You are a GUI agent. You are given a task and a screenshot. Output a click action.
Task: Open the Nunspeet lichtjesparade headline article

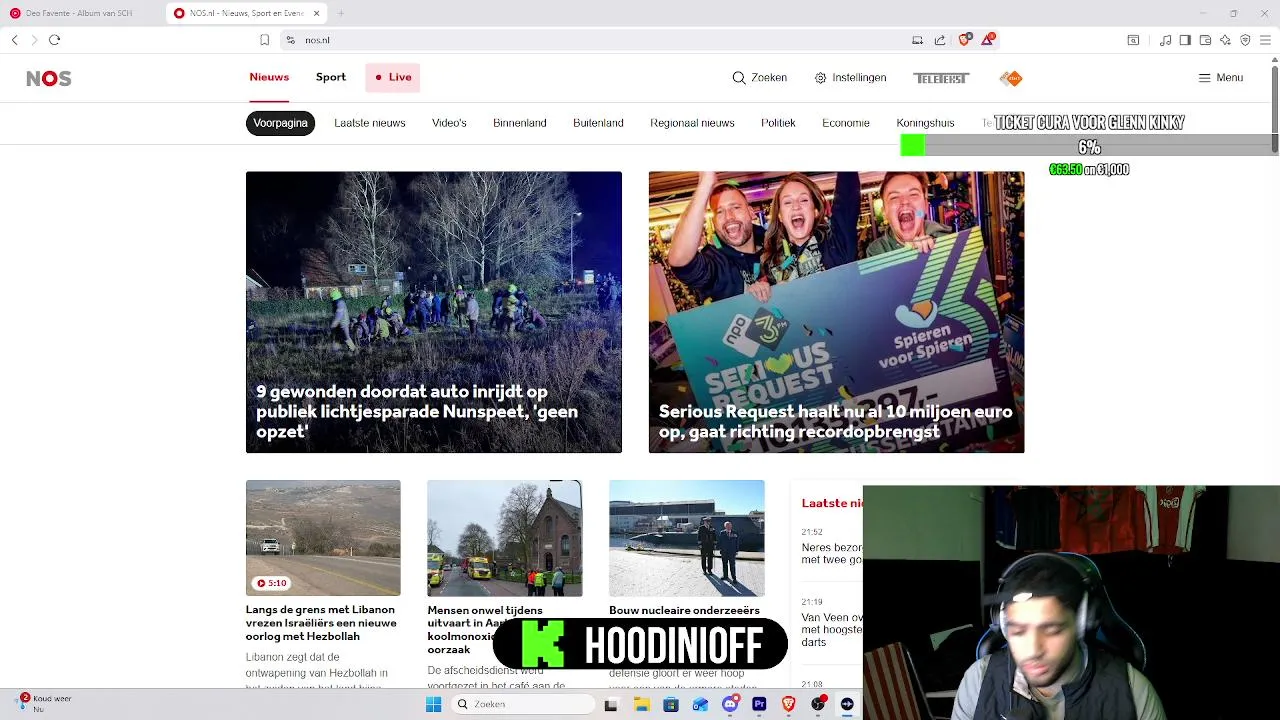click(x=434, y=312)
